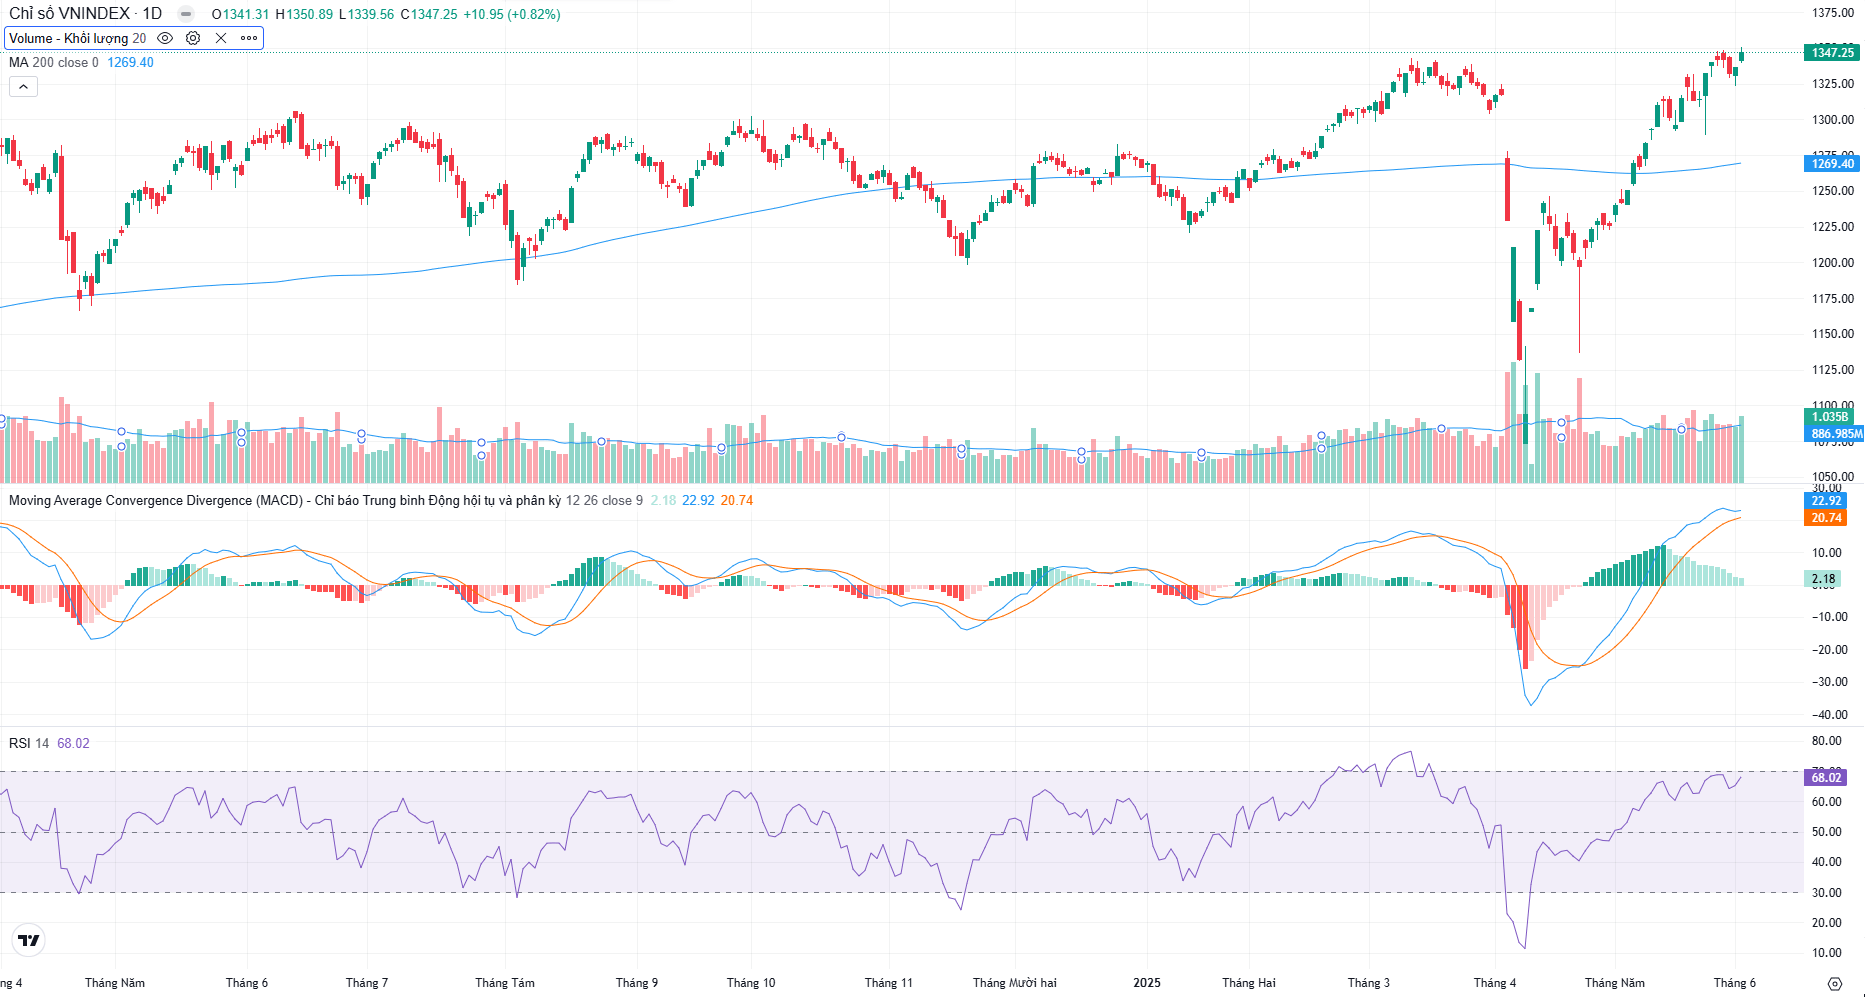
Task: Click the Tháng Tám time axis label
Action: 505,983
